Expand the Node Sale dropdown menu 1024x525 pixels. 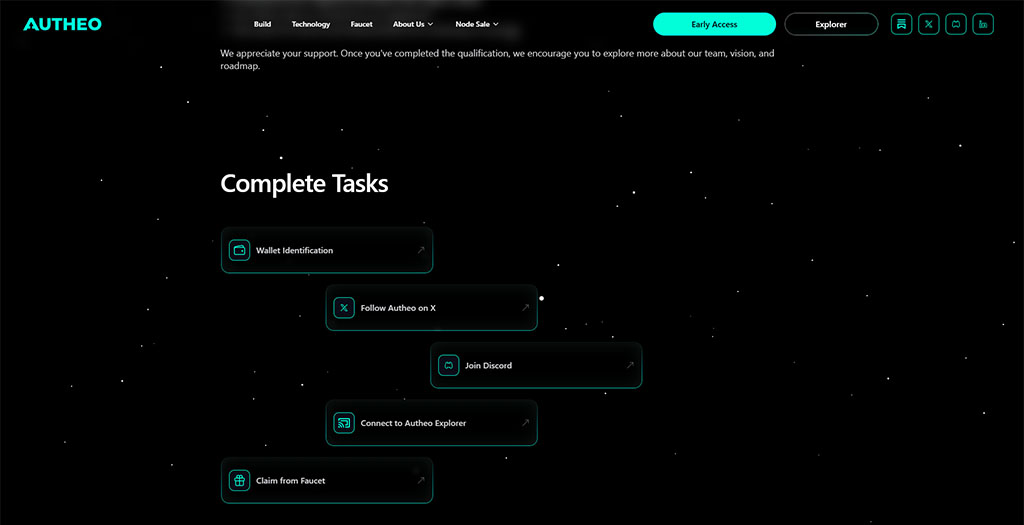coord(477,24)
